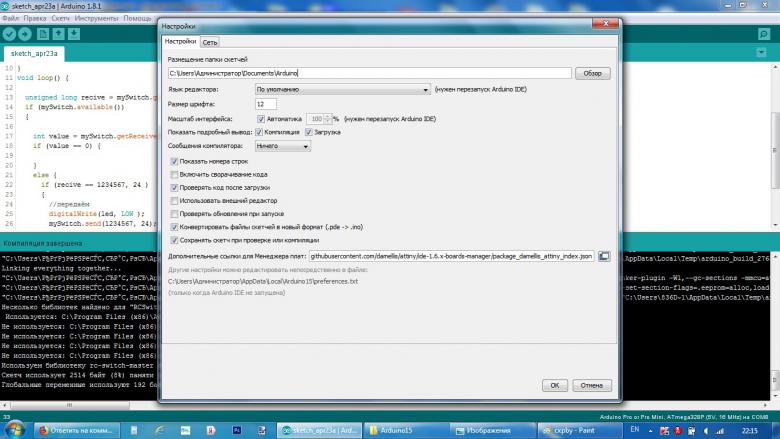Click 'Отмена' cancel button
The height and width of the screenshot is (439, 780).
591,385
